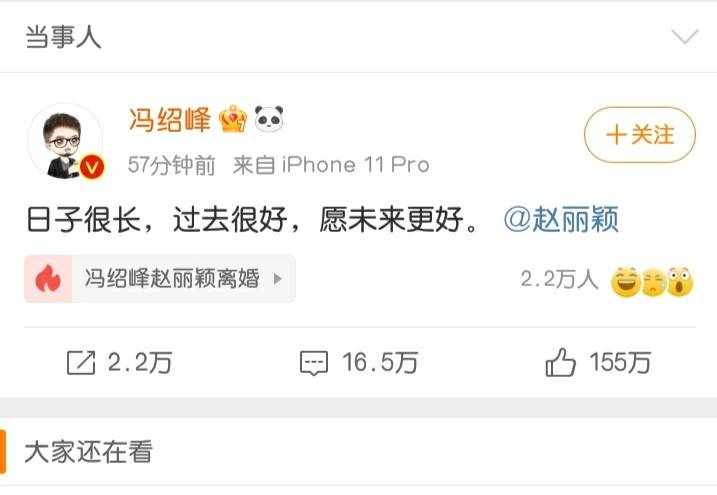
Task: Click the laughing emoji reaction
Action: (626, 282)
